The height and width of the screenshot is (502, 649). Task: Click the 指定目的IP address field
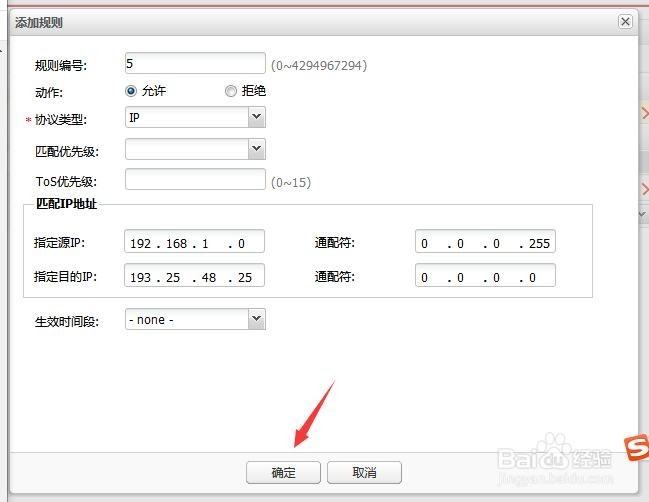194,275
